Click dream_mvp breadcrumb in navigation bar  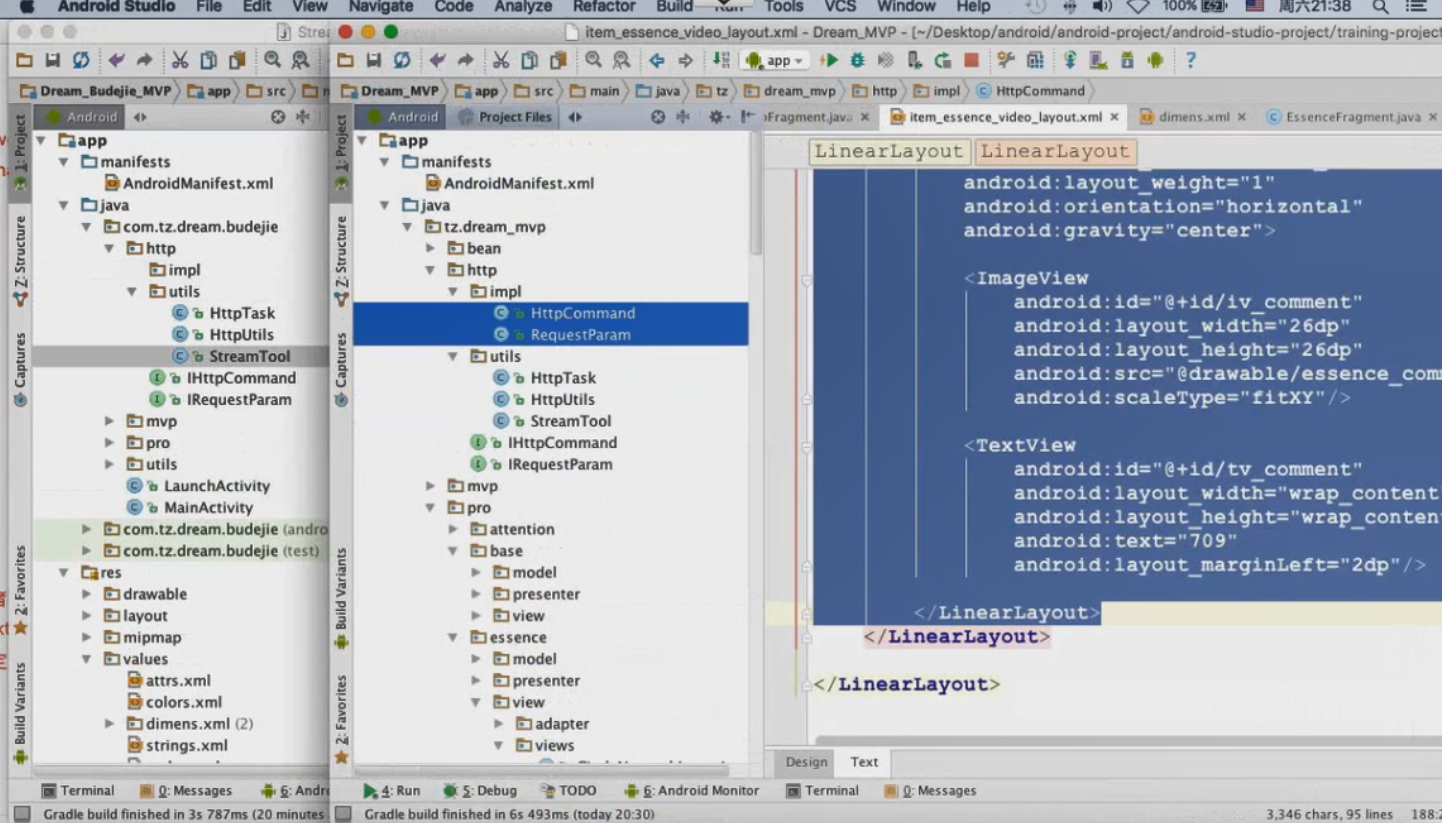click(790, 91)
